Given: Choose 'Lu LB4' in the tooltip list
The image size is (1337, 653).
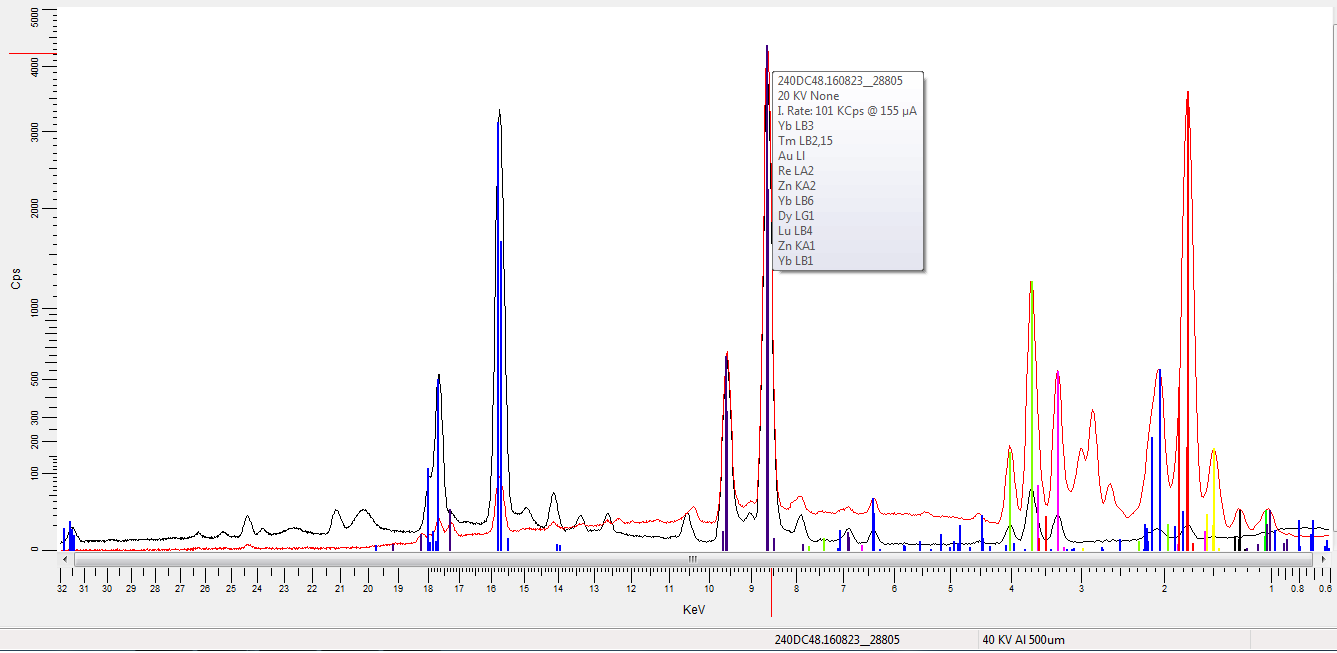Looking at the screenshot, I should click(795, 231).
